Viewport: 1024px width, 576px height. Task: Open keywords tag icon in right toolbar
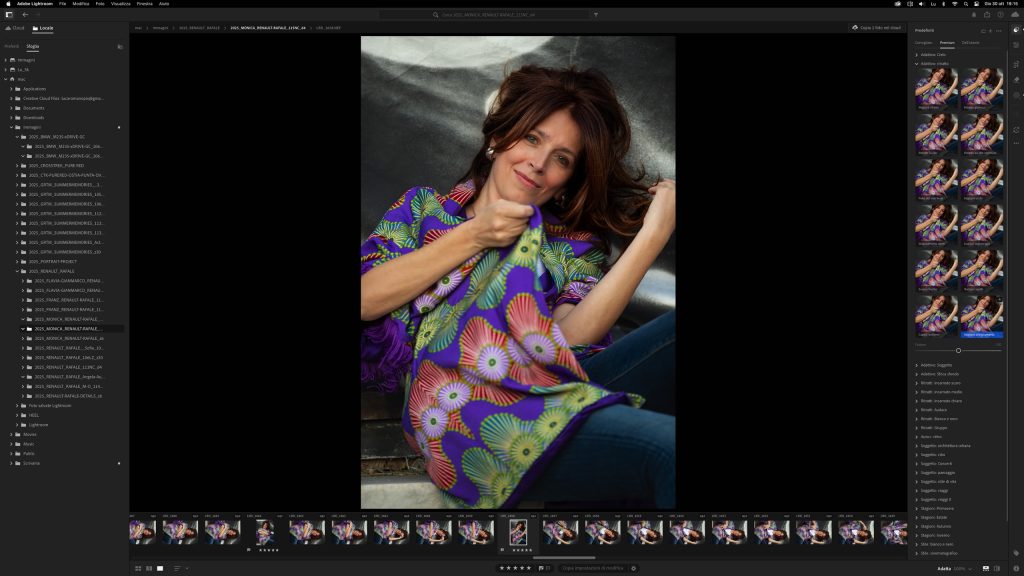tap(1016, 552)
